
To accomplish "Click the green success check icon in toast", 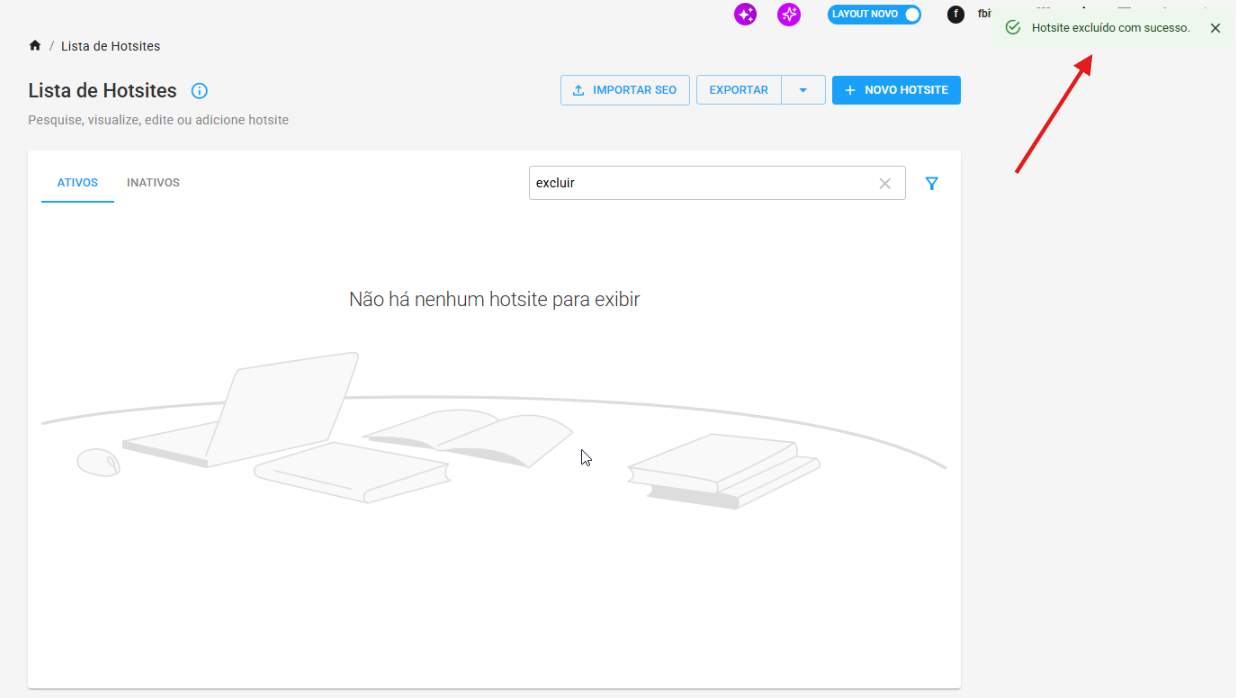I will (1013, 28).
